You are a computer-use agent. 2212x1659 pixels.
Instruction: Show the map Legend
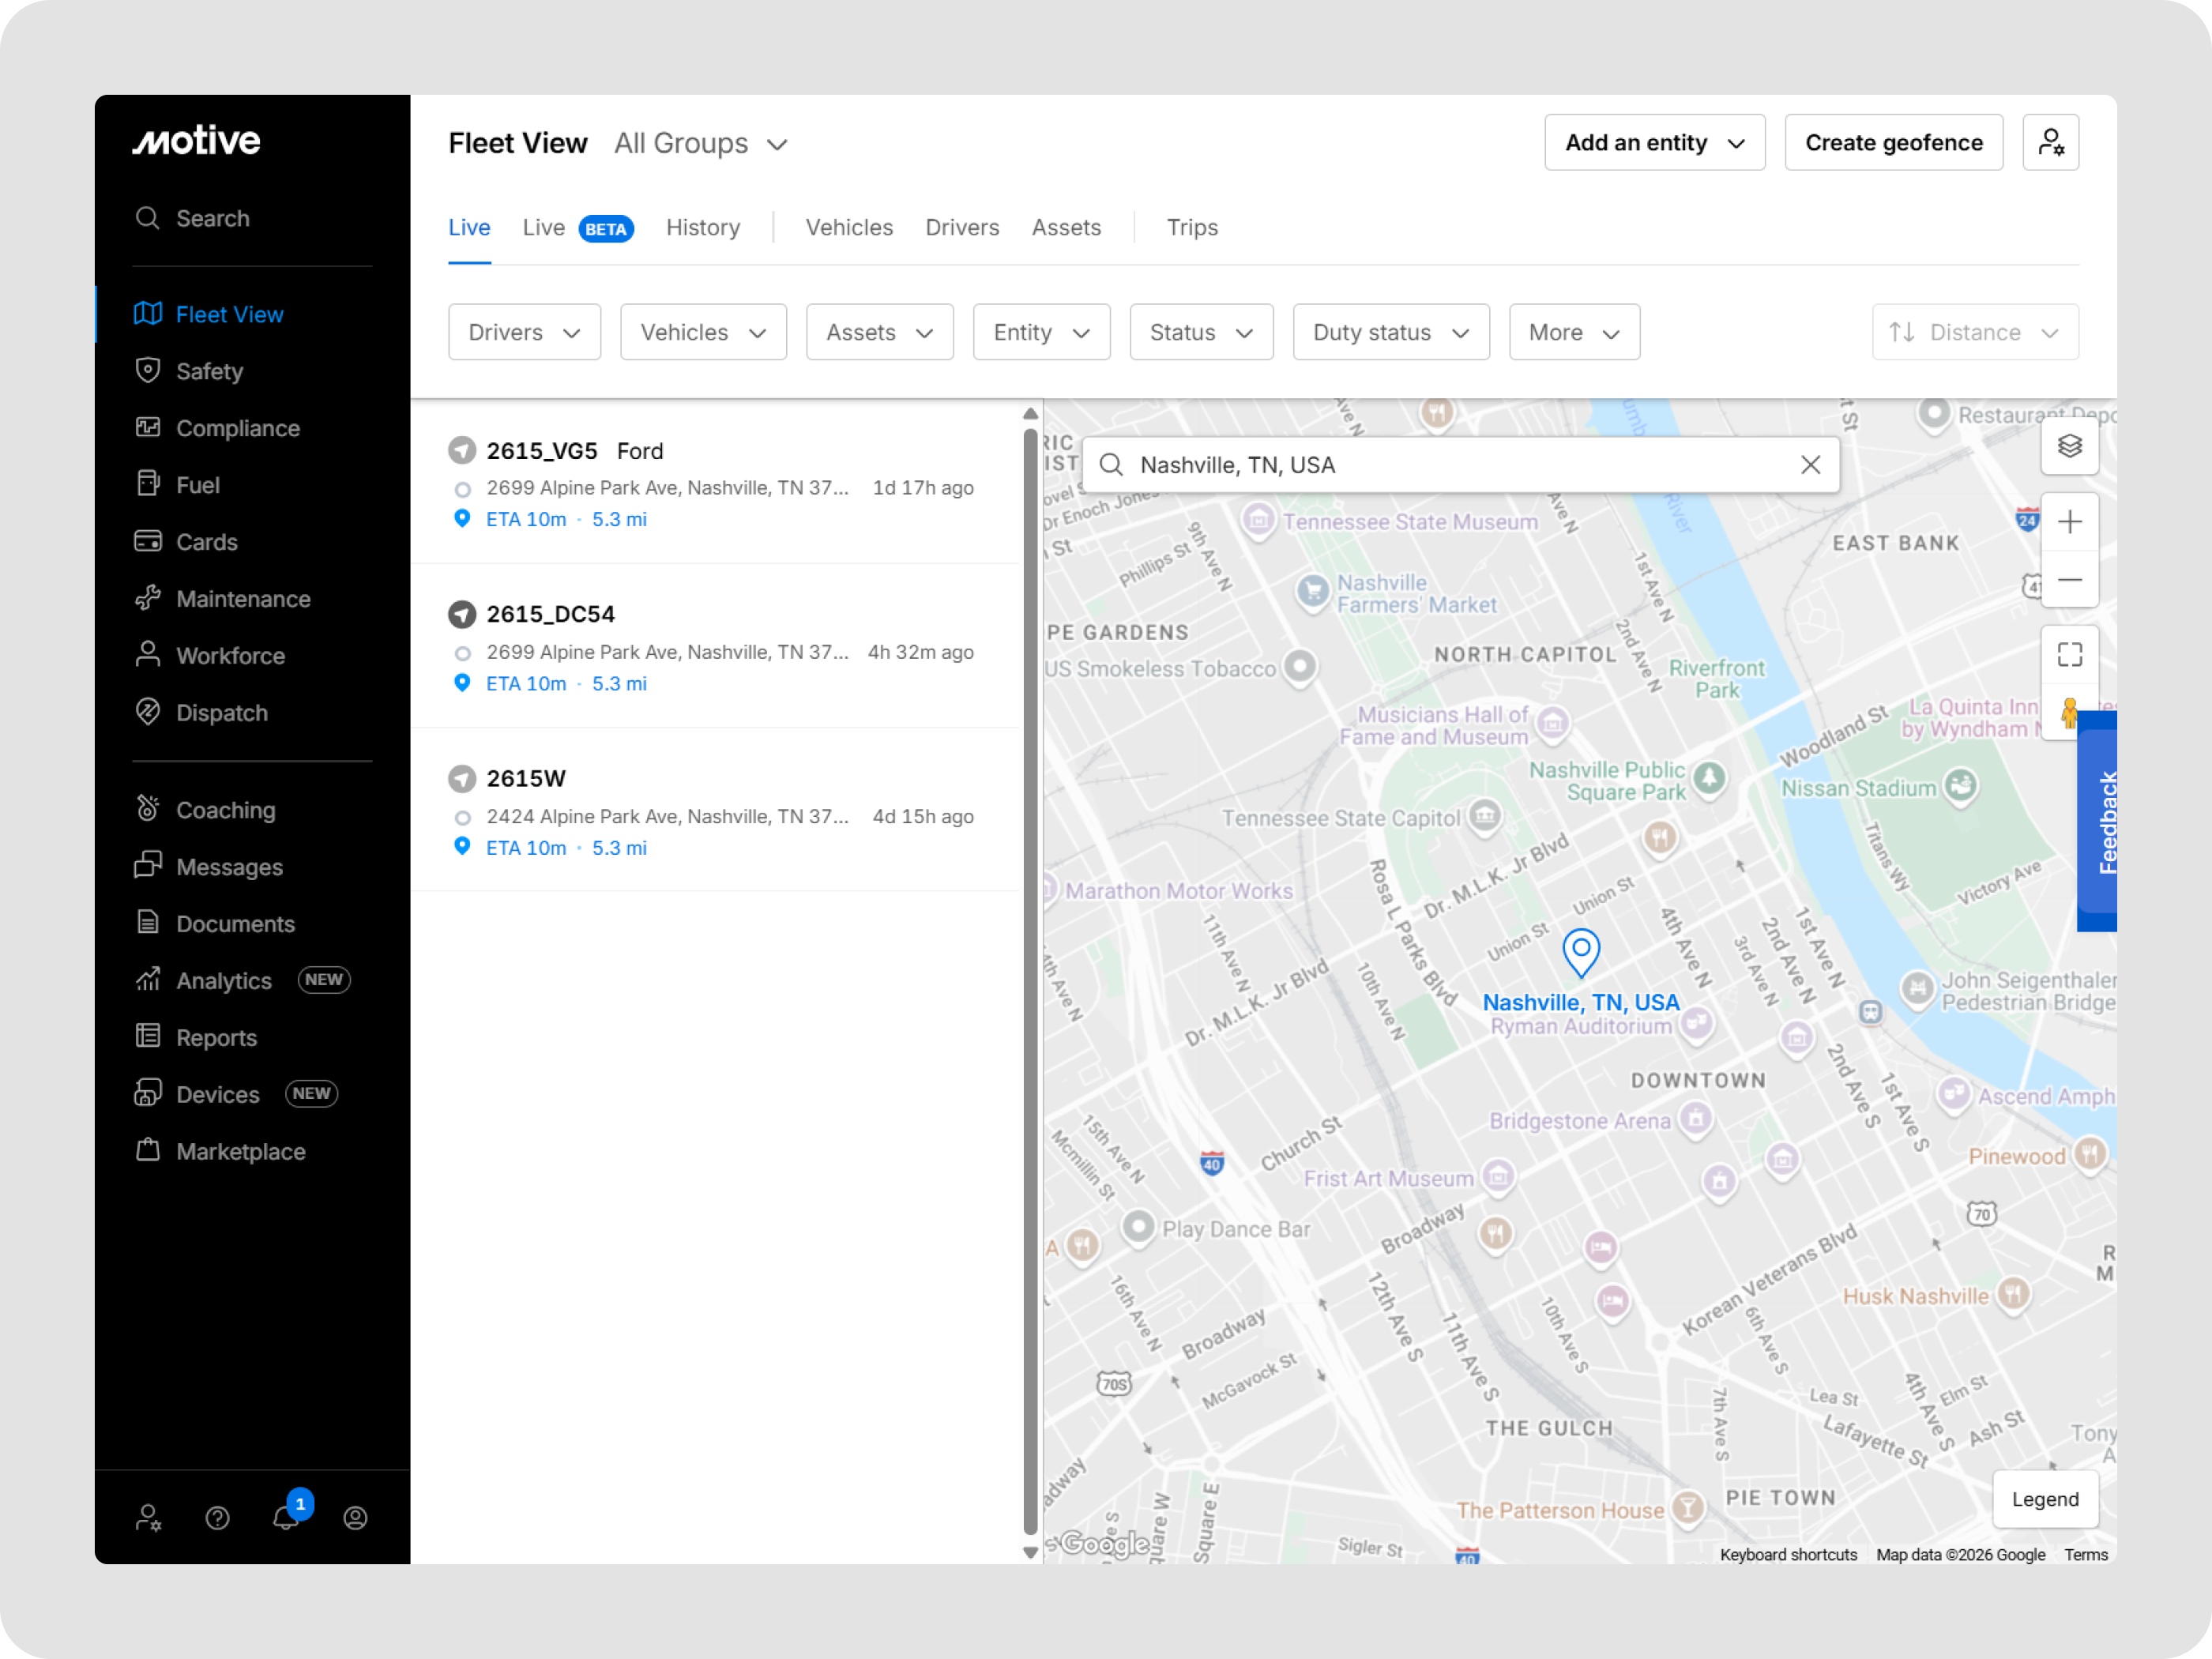pos(2044,1498)
